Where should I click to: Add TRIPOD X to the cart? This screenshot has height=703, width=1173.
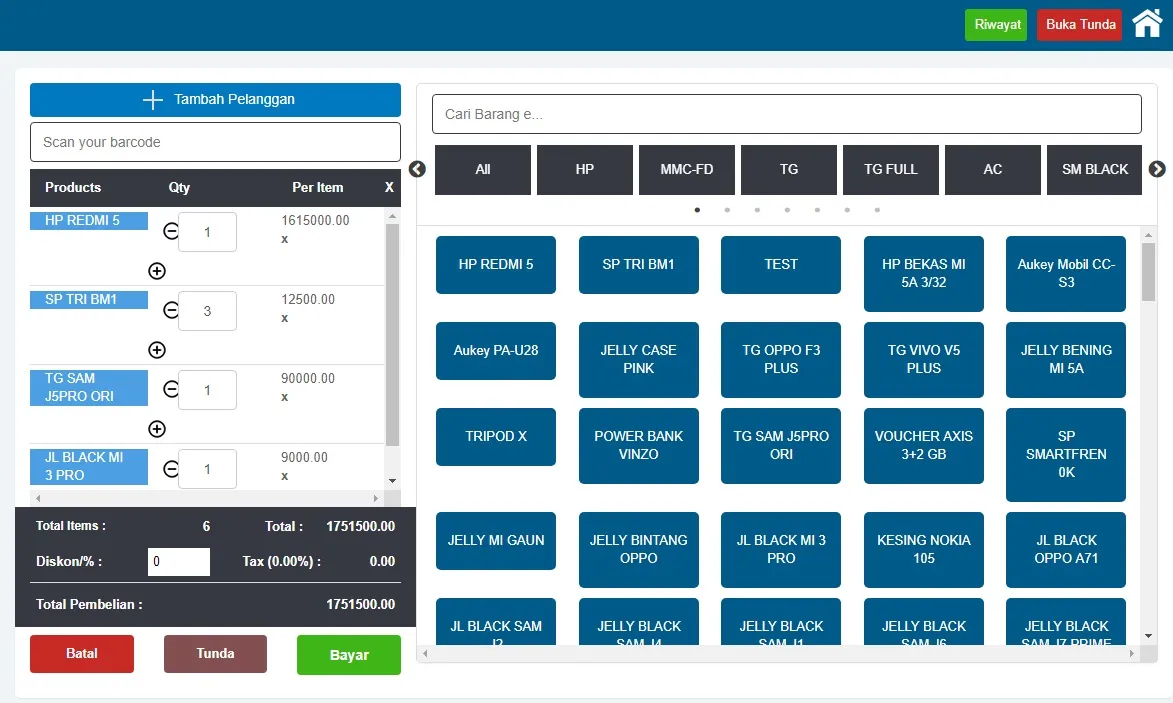pyautogui.click(x=495, y=437)
